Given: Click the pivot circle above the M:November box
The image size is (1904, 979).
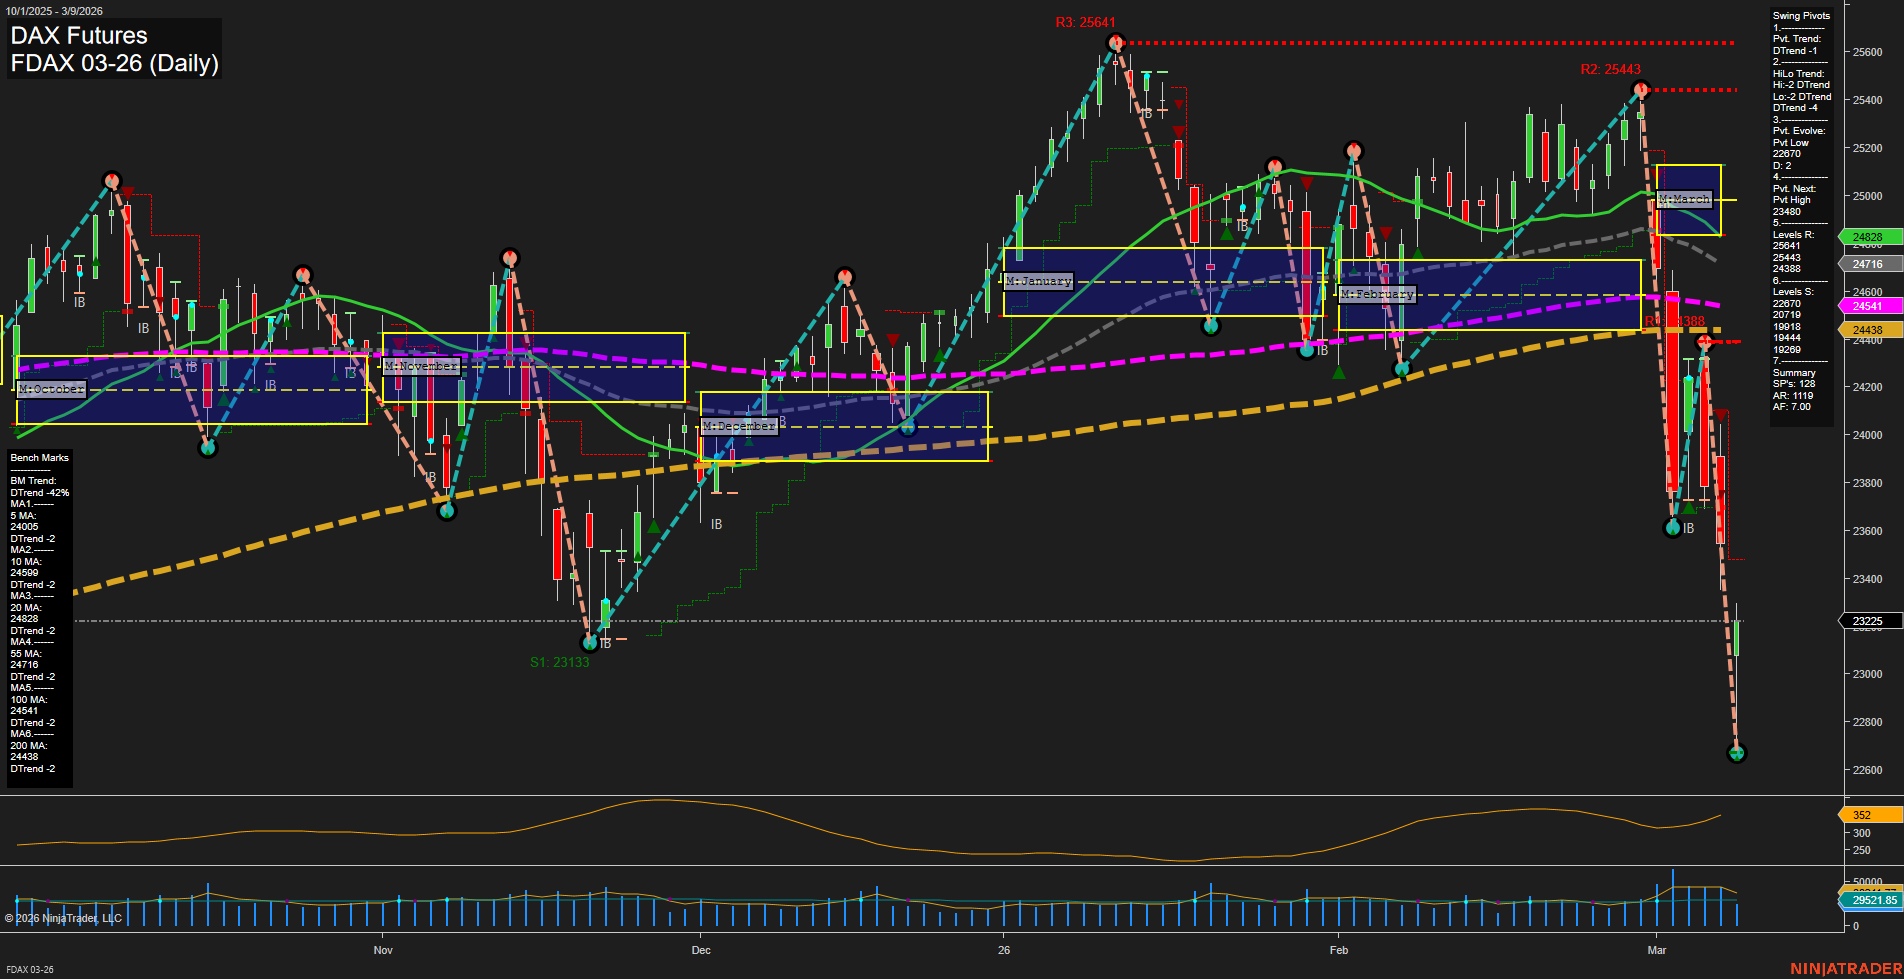Looking at the screenshot, I should point(510,258).
